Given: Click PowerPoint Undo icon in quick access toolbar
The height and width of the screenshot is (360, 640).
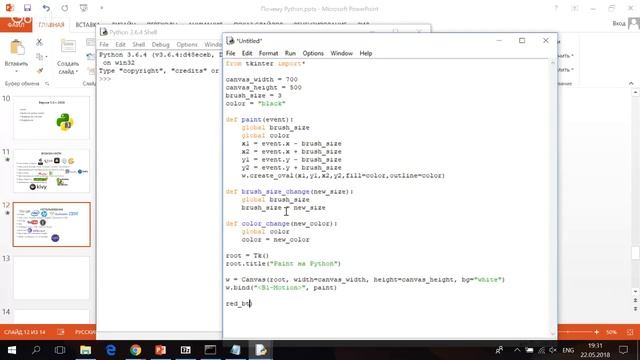Looking at the screenshot, I should tap(46, 8).
